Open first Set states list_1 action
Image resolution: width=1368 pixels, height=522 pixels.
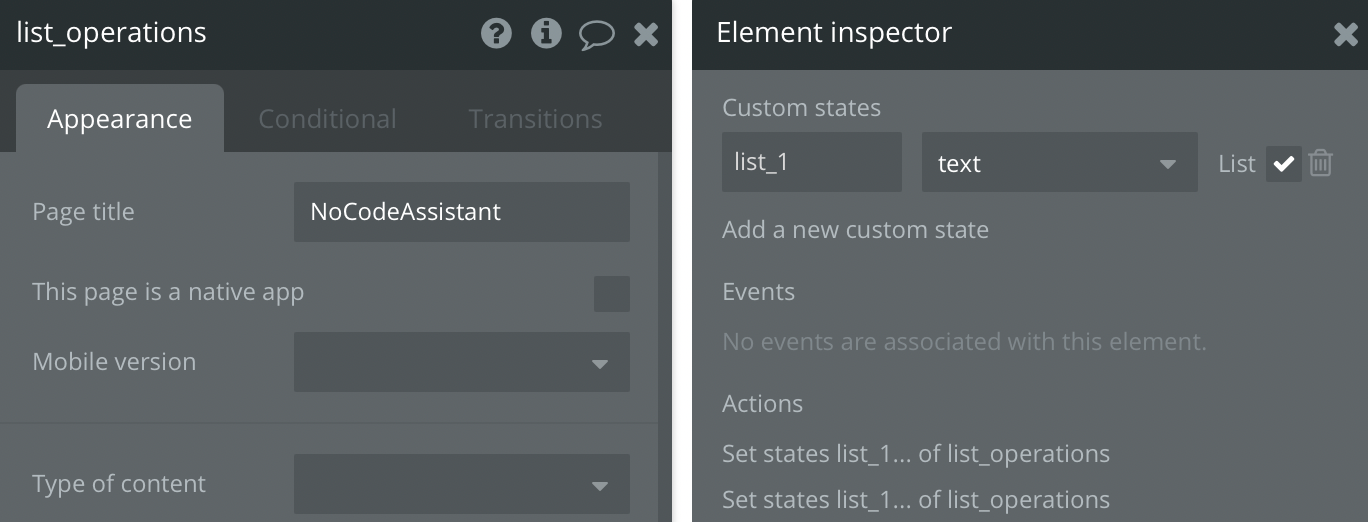(x=916, y=454)
